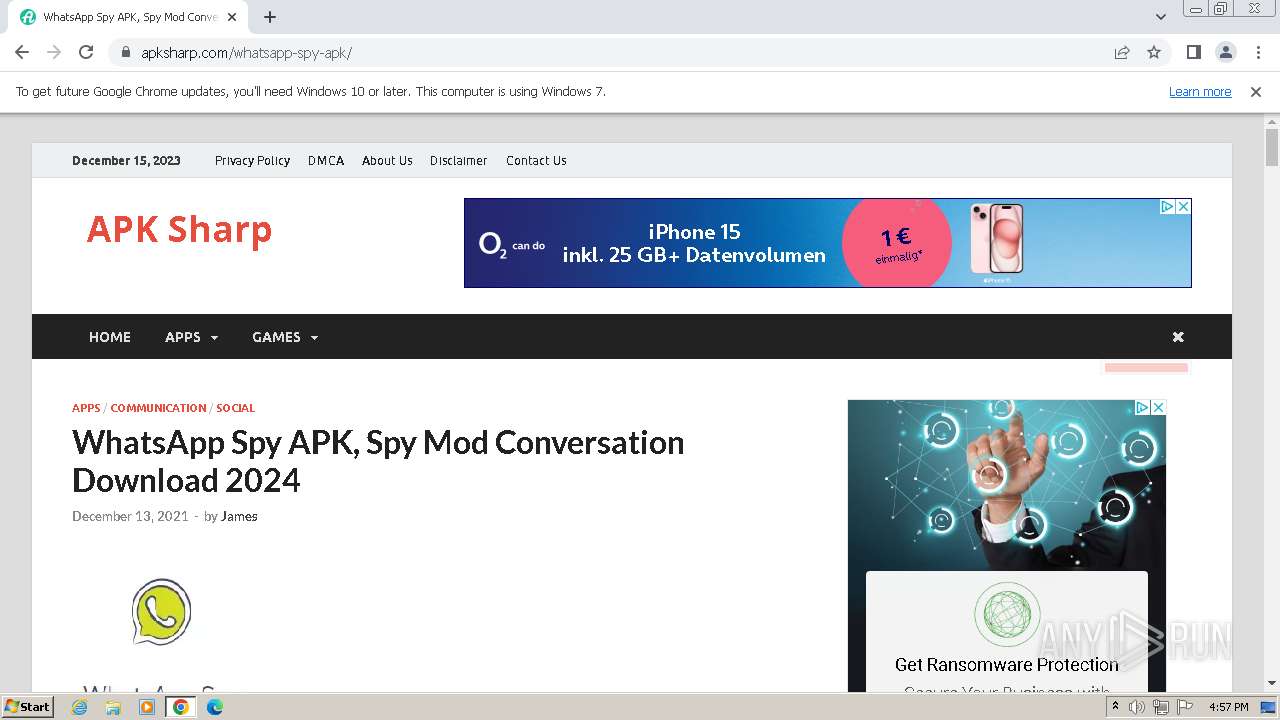Open tab search dropdown arrow

point(1160,17)
